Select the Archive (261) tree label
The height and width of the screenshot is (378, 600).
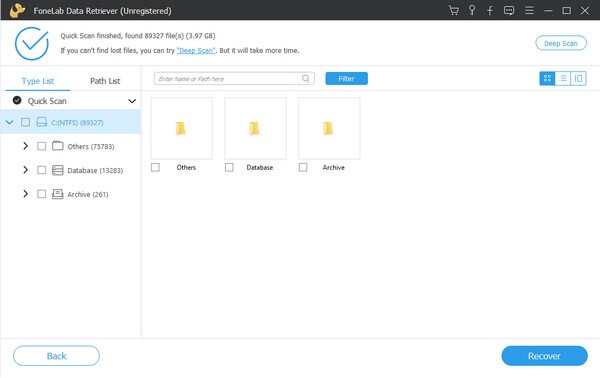pos(88,194)
